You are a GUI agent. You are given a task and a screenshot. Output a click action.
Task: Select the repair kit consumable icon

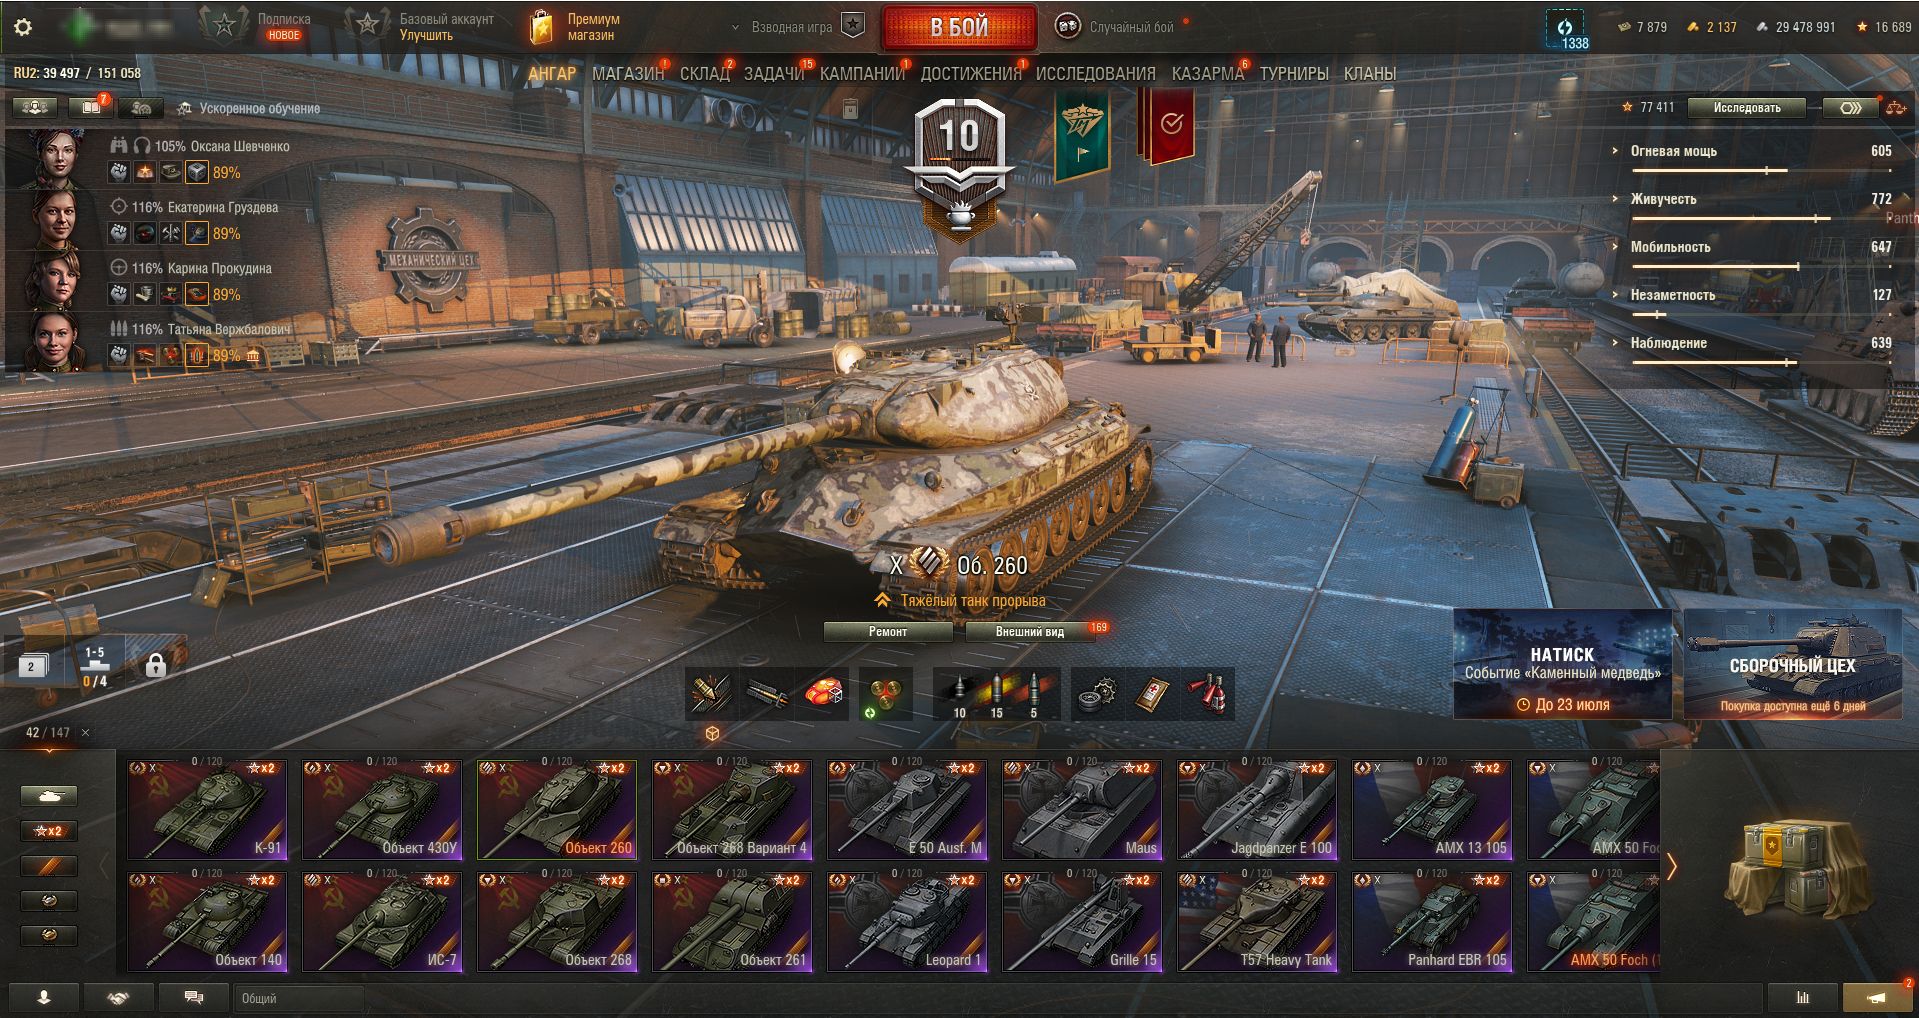pos(1096,694)
